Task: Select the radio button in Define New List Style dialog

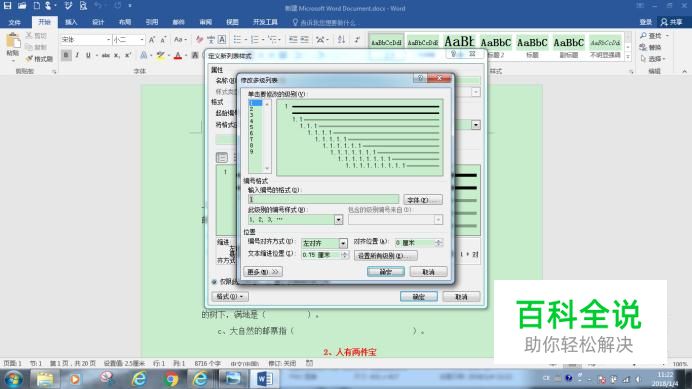Action: 214,282
